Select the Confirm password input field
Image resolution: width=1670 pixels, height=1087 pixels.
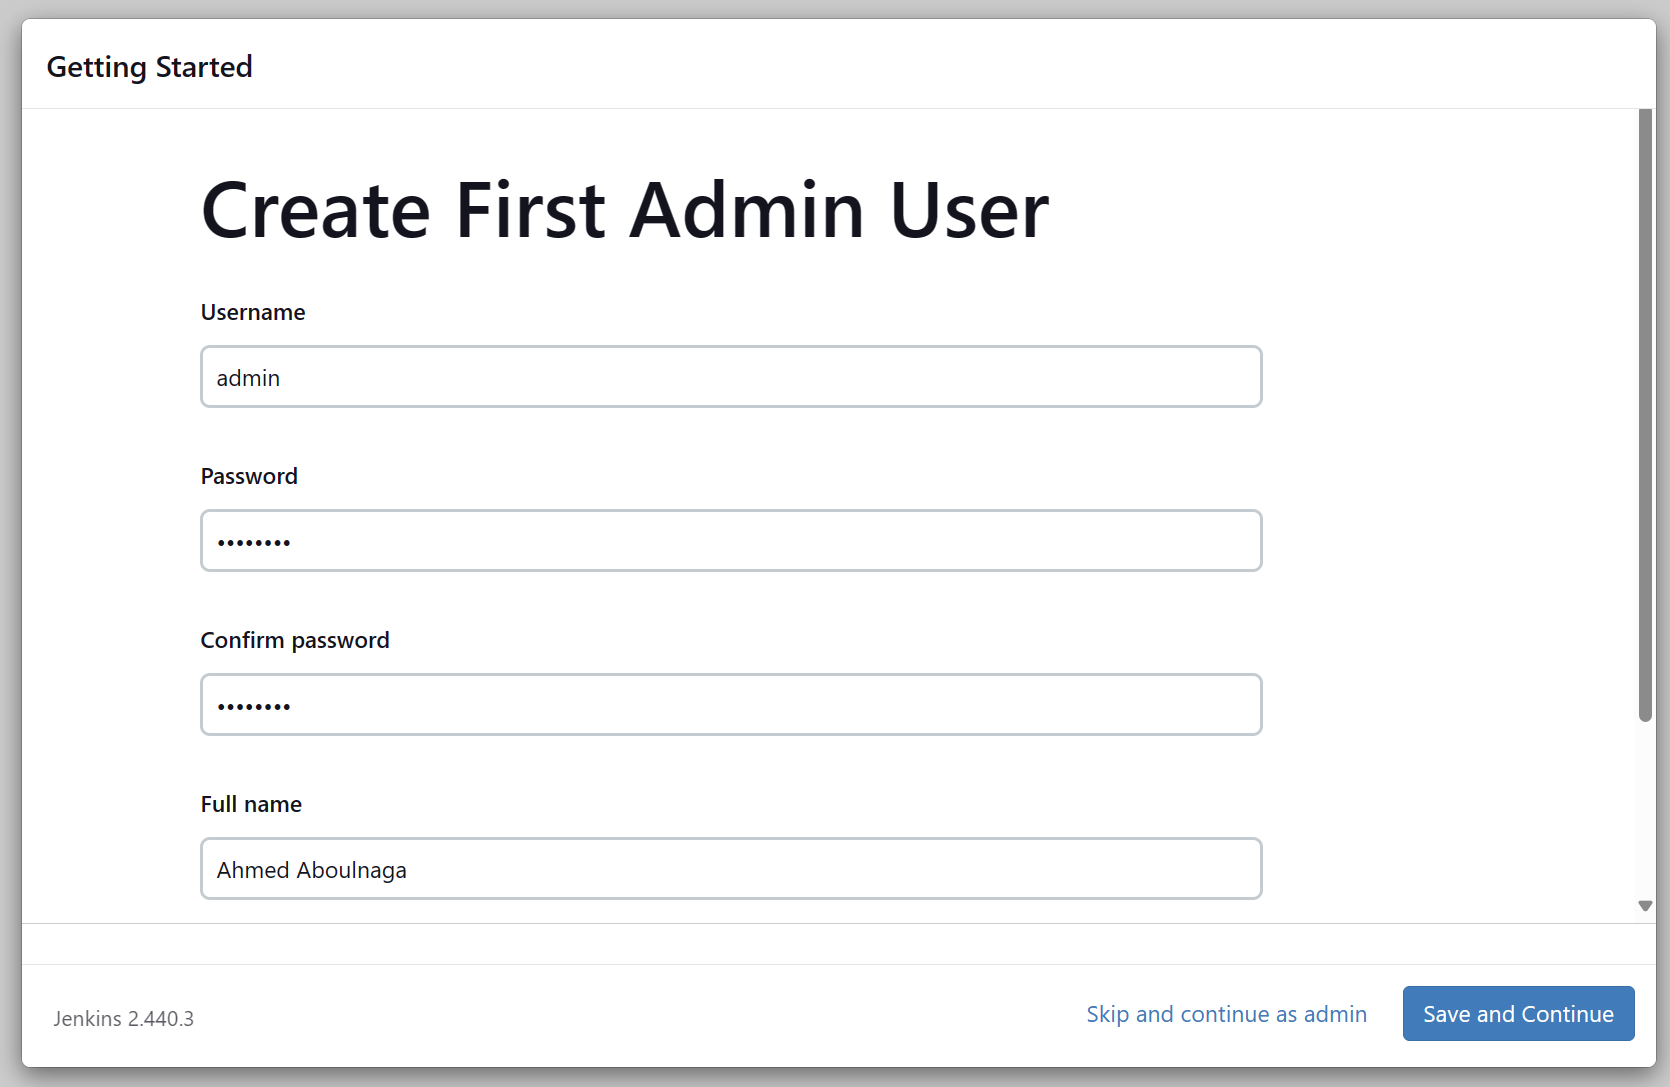[730, 705]
